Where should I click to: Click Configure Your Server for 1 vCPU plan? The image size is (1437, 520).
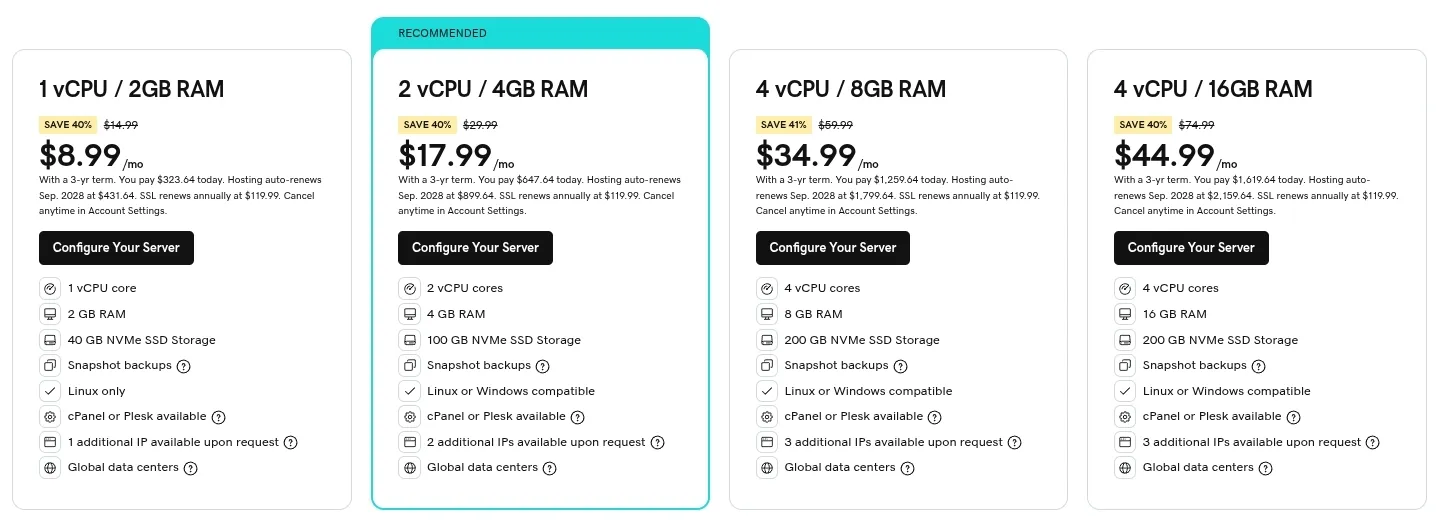coord(116,248)
